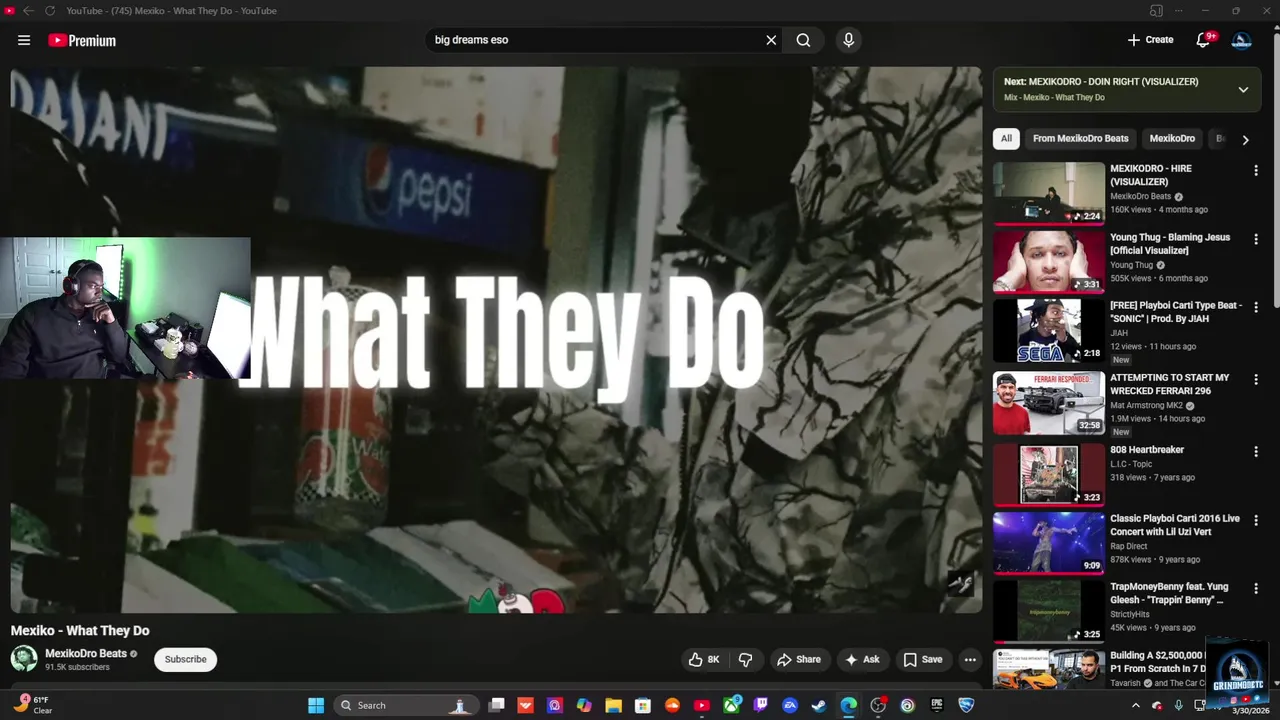Open SoundCloud from the taskbar
The width and height of the screenshot is (1280, 720).
click(x=672, y=705)
